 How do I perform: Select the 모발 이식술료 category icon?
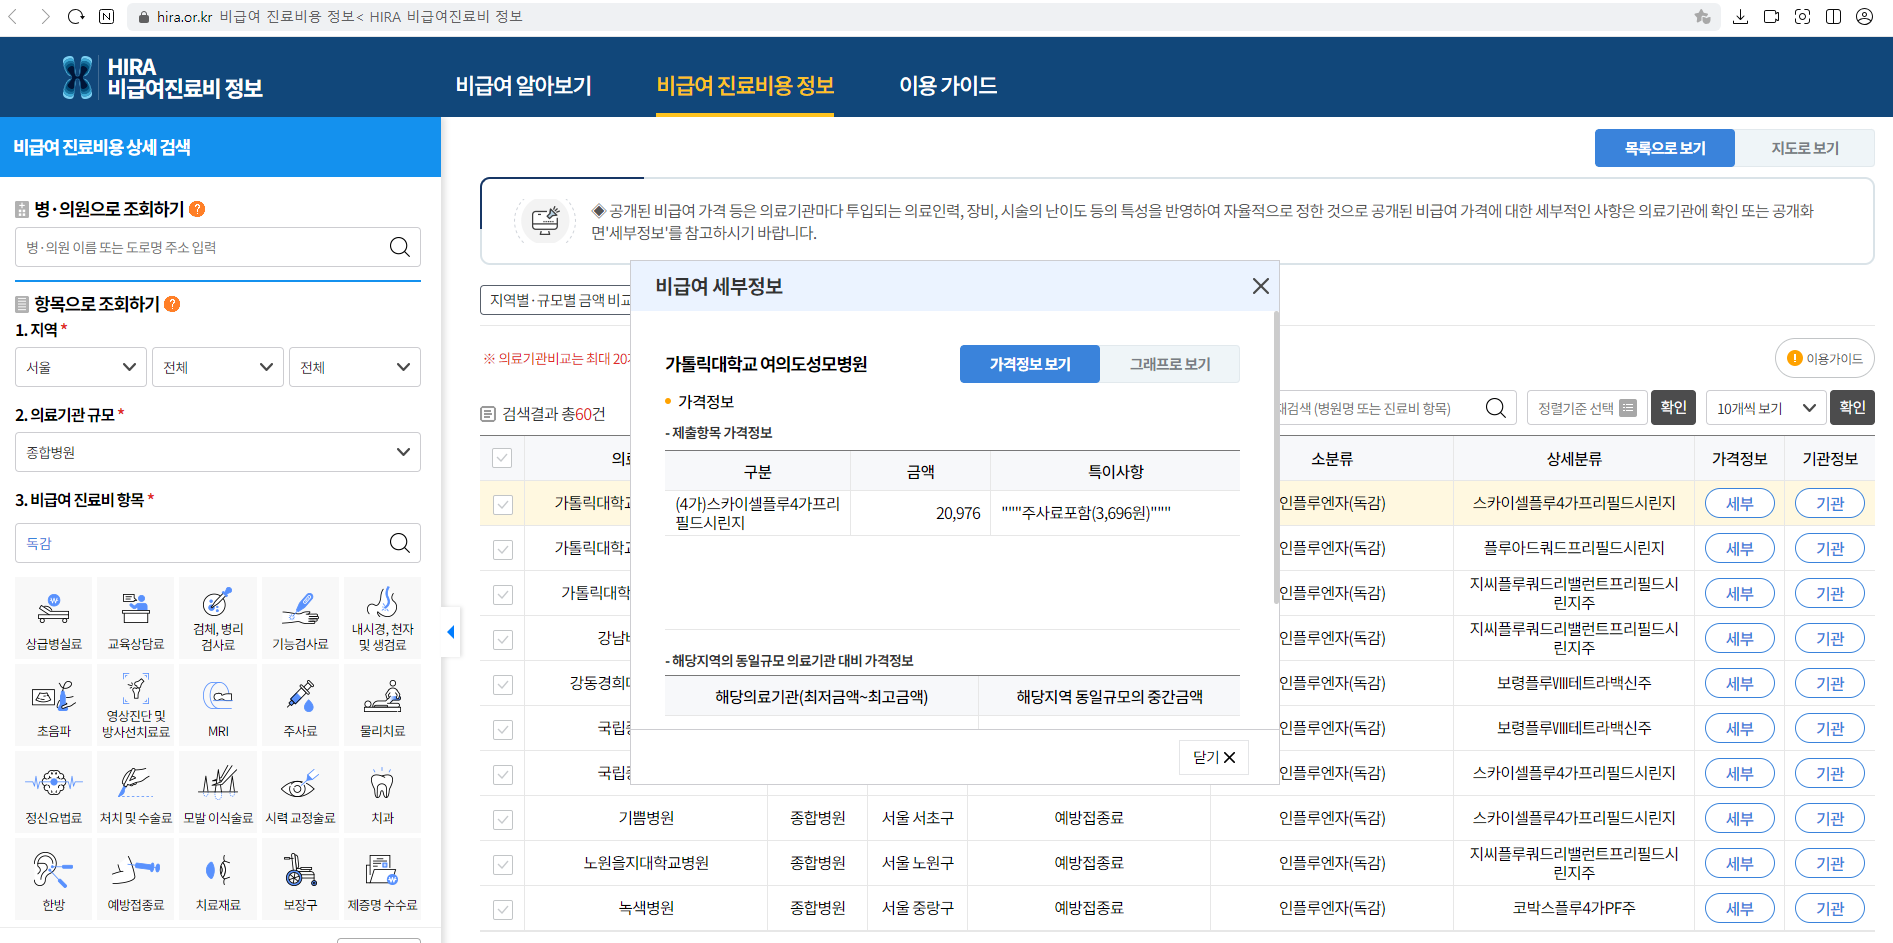218,792
